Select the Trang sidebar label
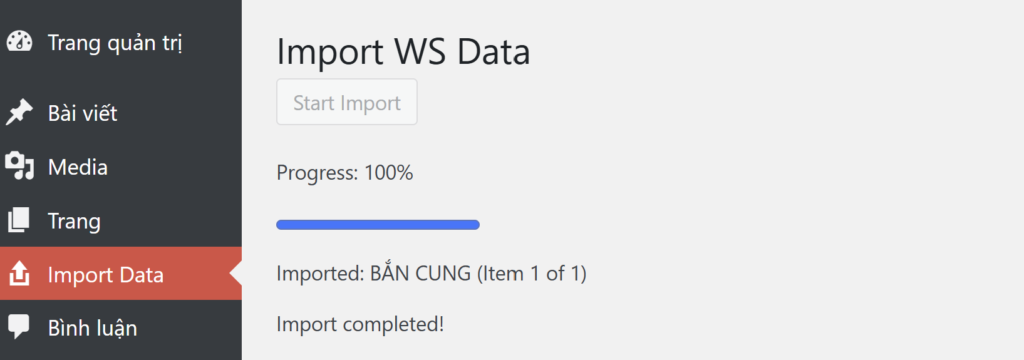This screenshot has width=1024, height=360. (74, 221)
